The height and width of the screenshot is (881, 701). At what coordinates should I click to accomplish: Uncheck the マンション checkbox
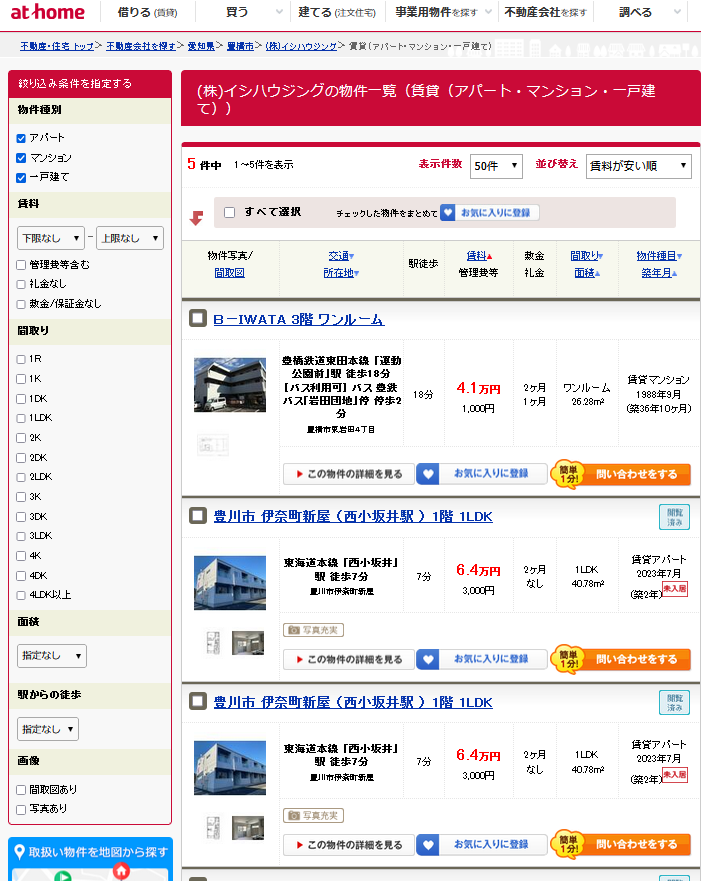(x=21, y=158)
